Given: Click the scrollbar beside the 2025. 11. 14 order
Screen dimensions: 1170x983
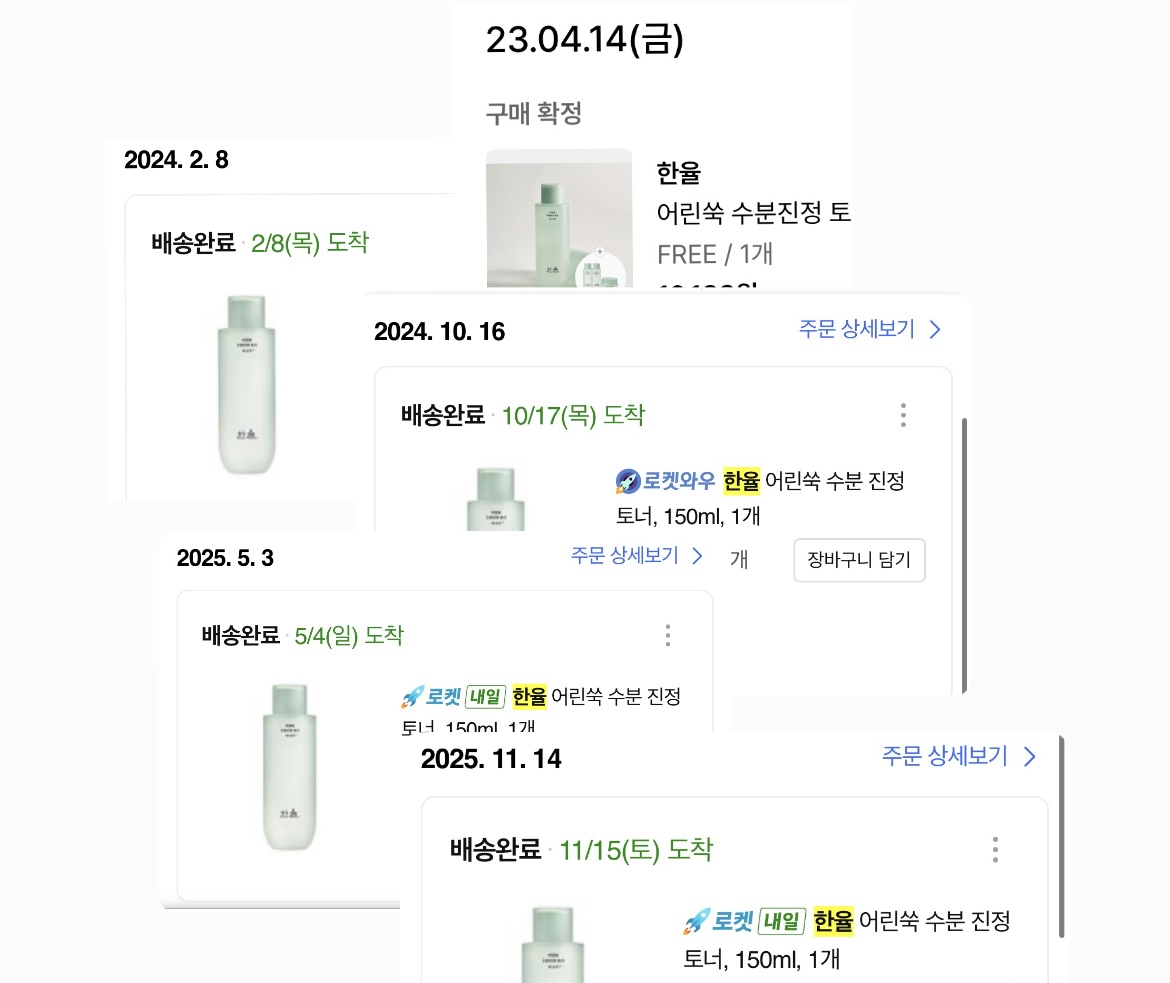Looking at the screenshot, I should click(x=1061, y=840).
